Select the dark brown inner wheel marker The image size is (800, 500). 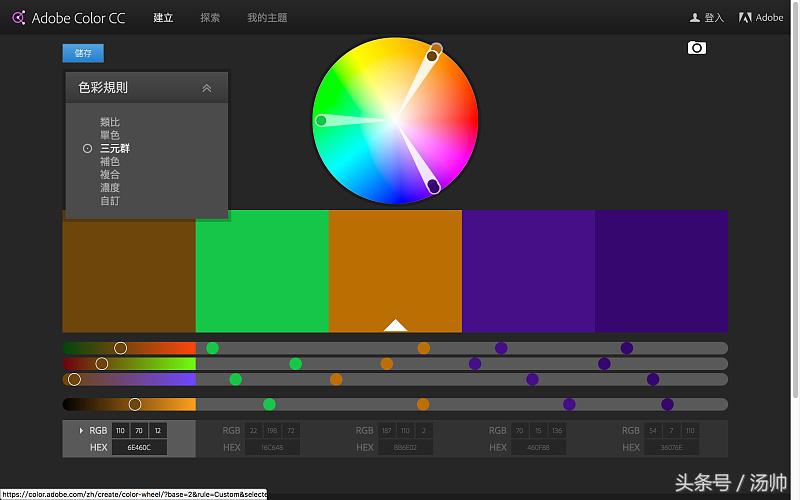432,56
